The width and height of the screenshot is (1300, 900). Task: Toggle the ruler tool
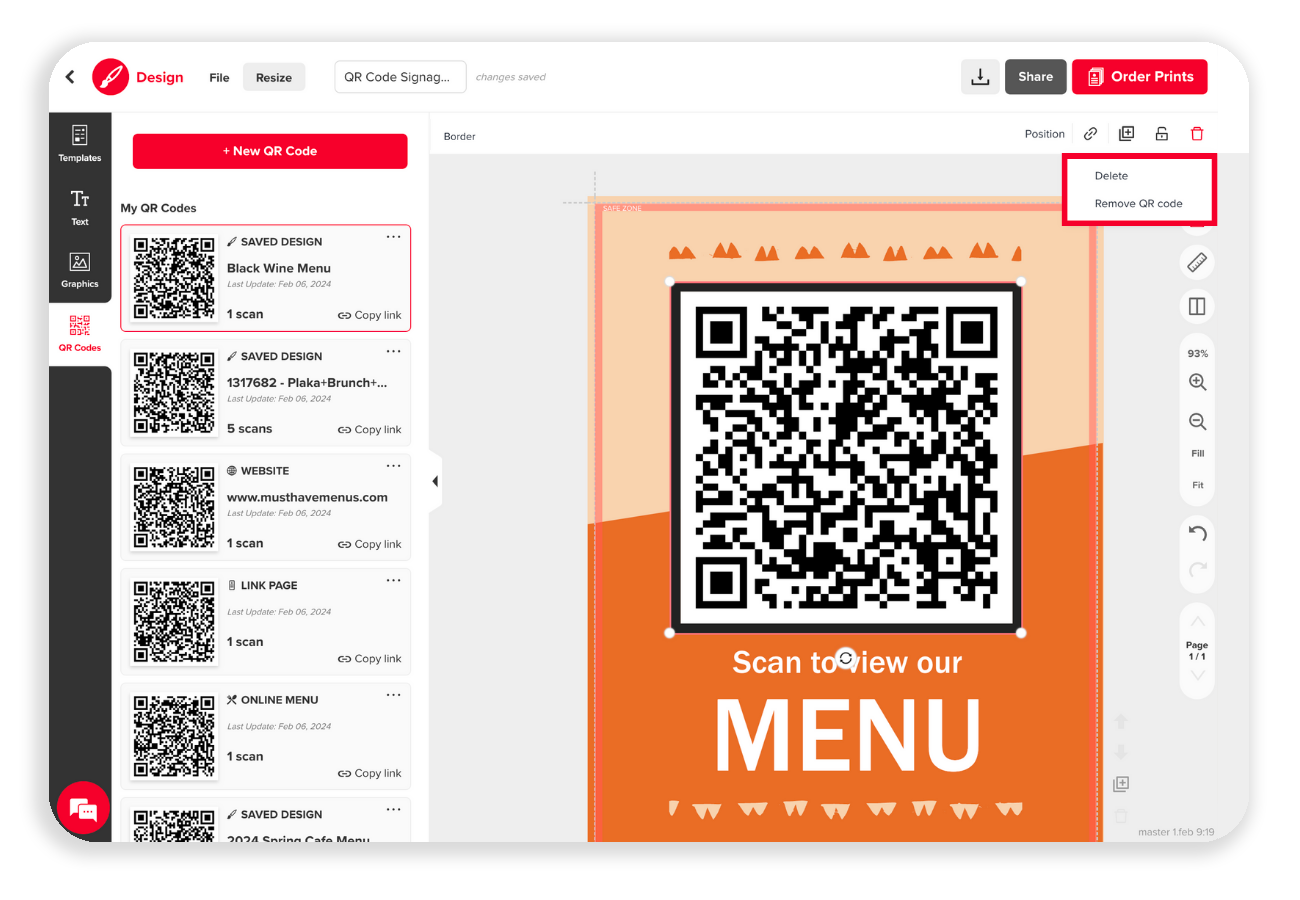click(1197, 264)
